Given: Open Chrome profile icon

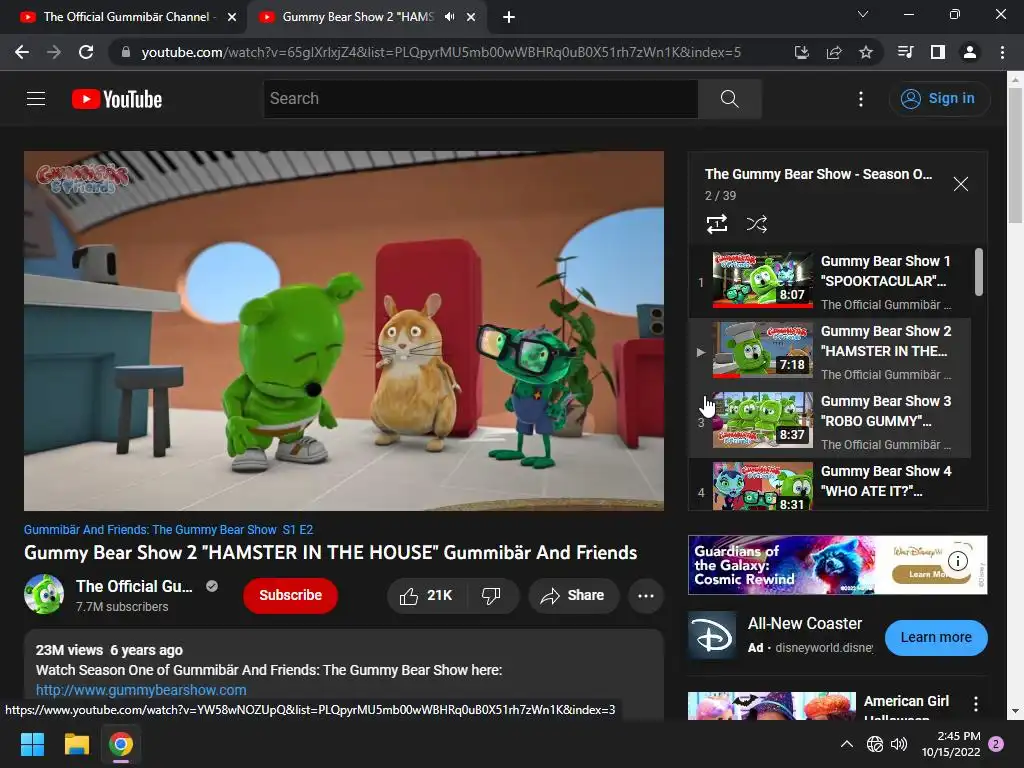Looking at the screenshot, I should coord(970,52).
